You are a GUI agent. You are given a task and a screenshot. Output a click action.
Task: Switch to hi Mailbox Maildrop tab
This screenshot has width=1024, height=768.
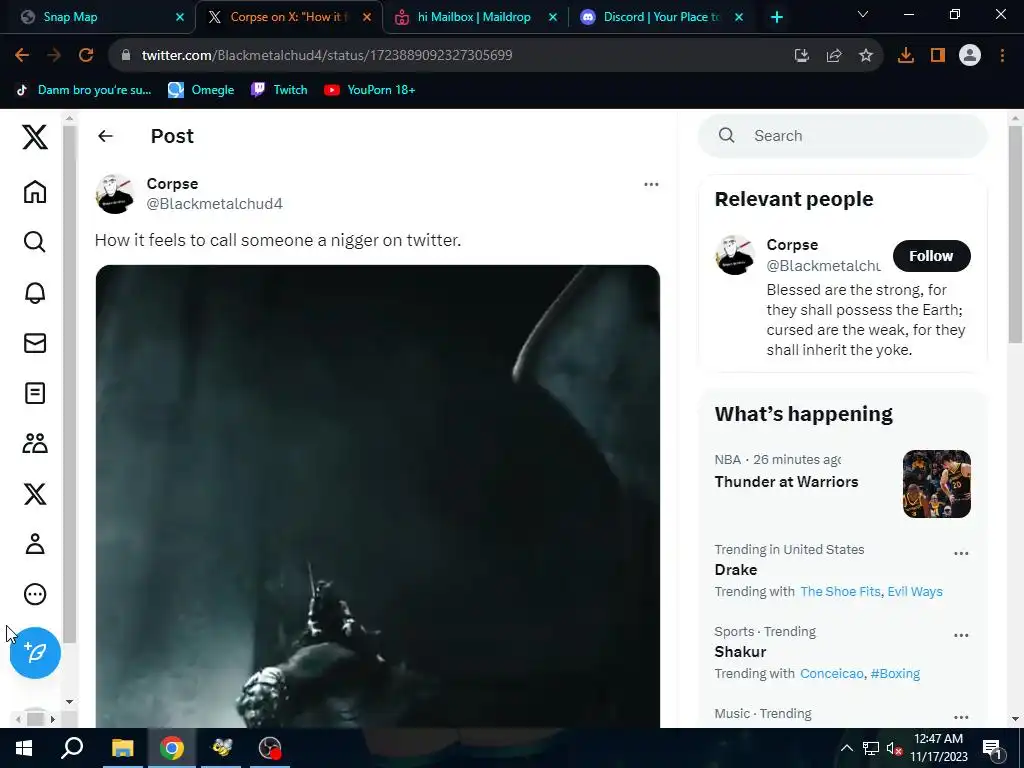(473, 17)
